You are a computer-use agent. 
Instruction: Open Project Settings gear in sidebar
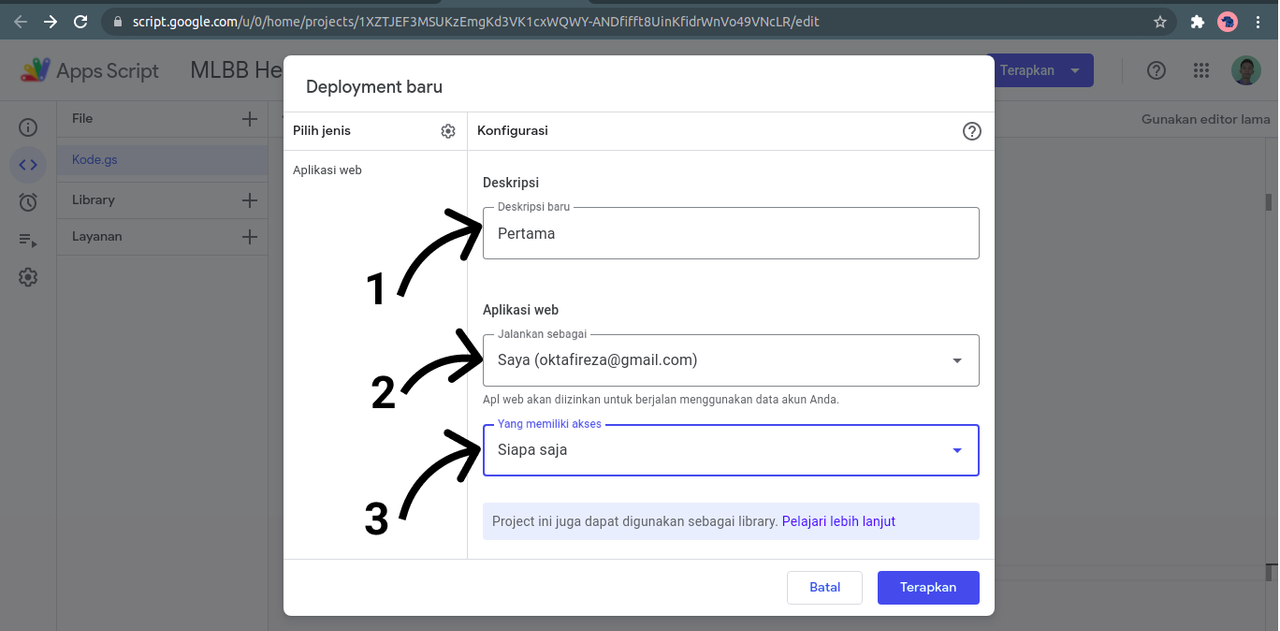click(x=28, y=277)
